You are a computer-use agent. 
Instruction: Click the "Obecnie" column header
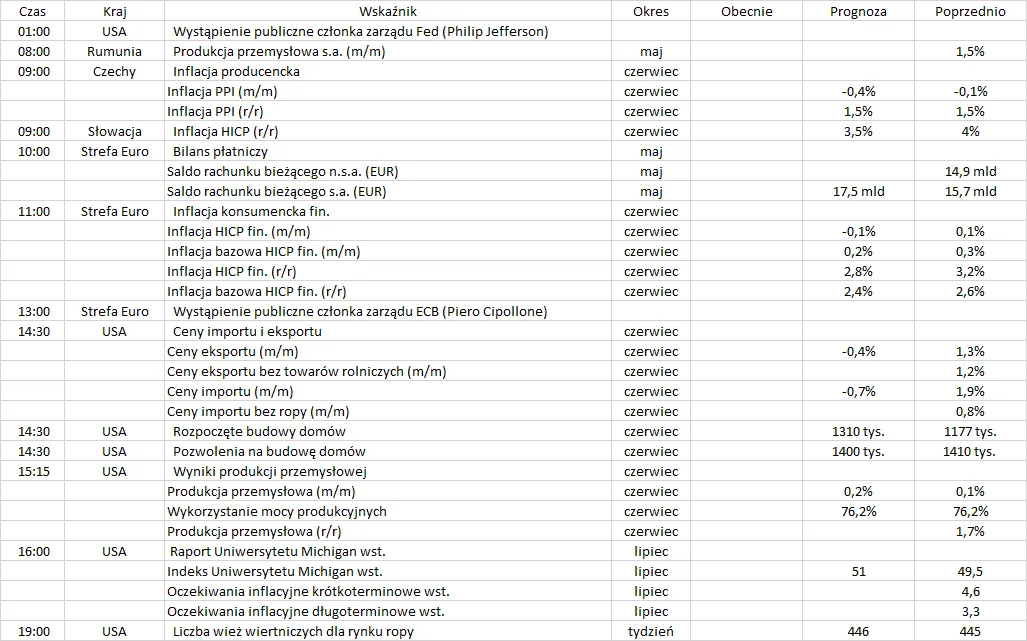tap(747, 11)
